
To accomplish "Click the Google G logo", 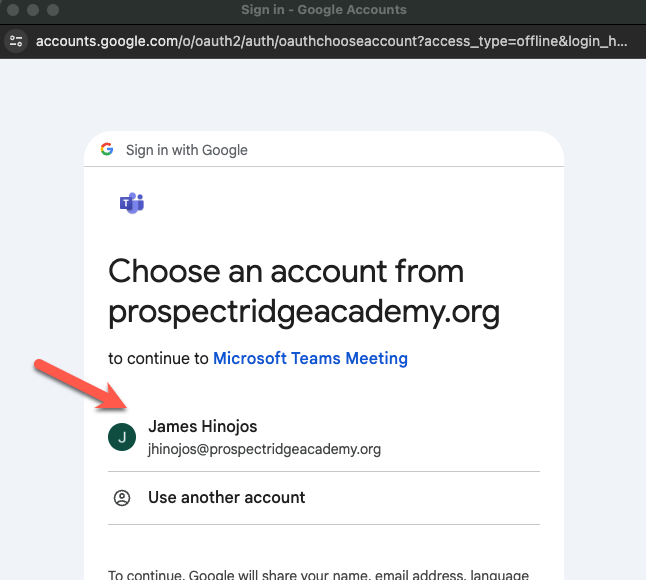I will coord(107,149).
